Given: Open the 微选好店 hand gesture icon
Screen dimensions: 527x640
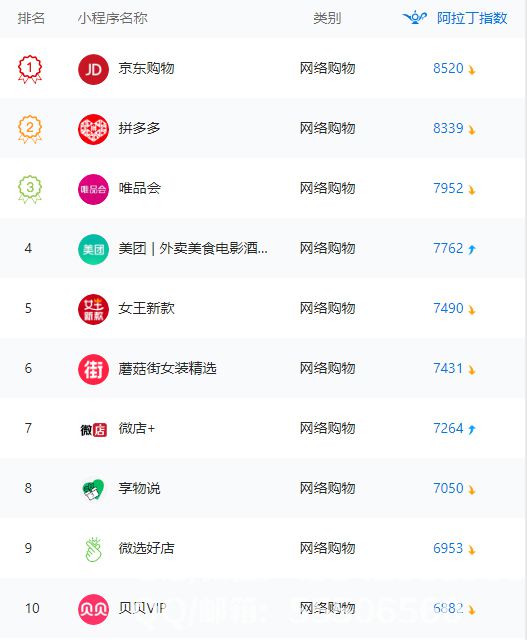Looking at the screenshot, I should point(93,549).
